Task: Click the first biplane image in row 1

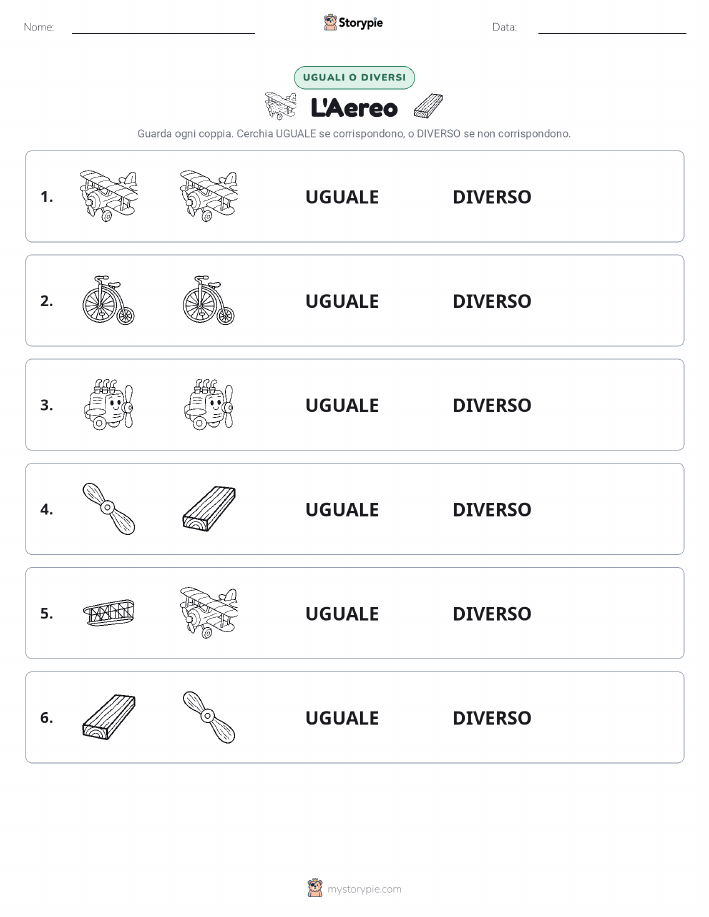Action: click(x=109, y=196)
